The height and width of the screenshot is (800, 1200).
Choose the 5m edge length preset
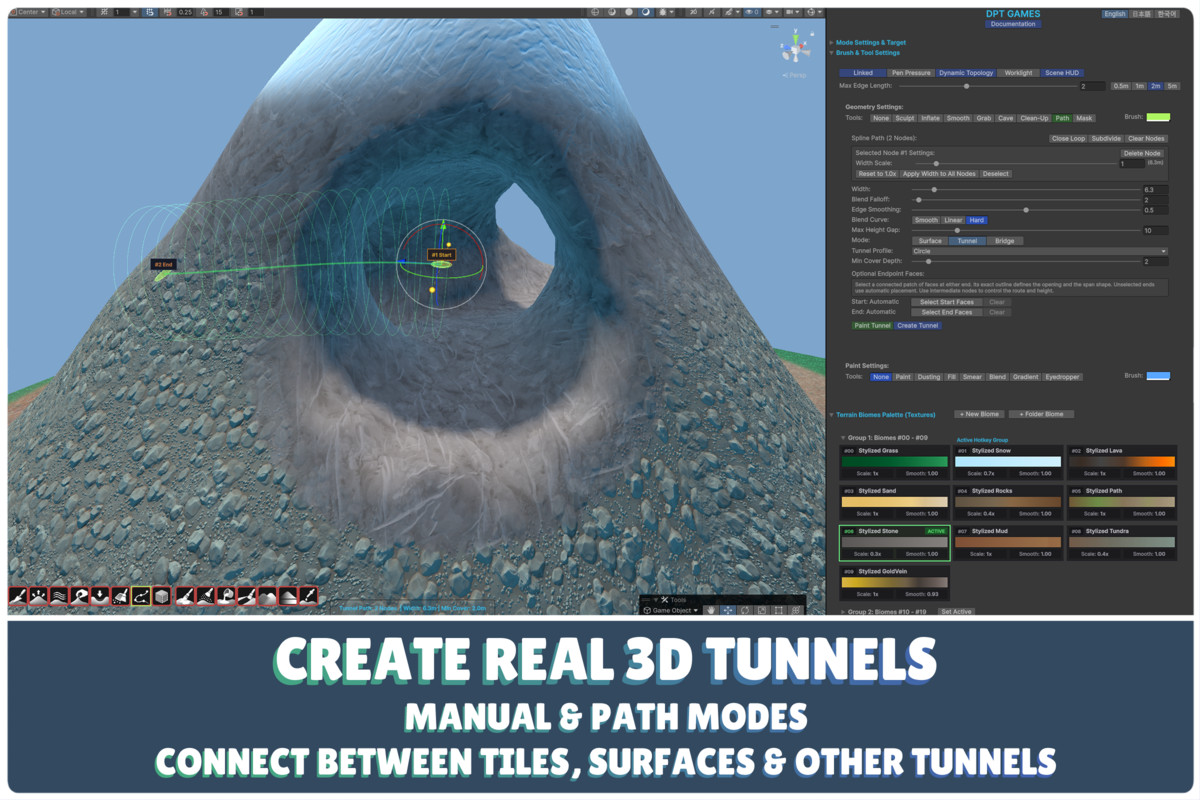1172,86
